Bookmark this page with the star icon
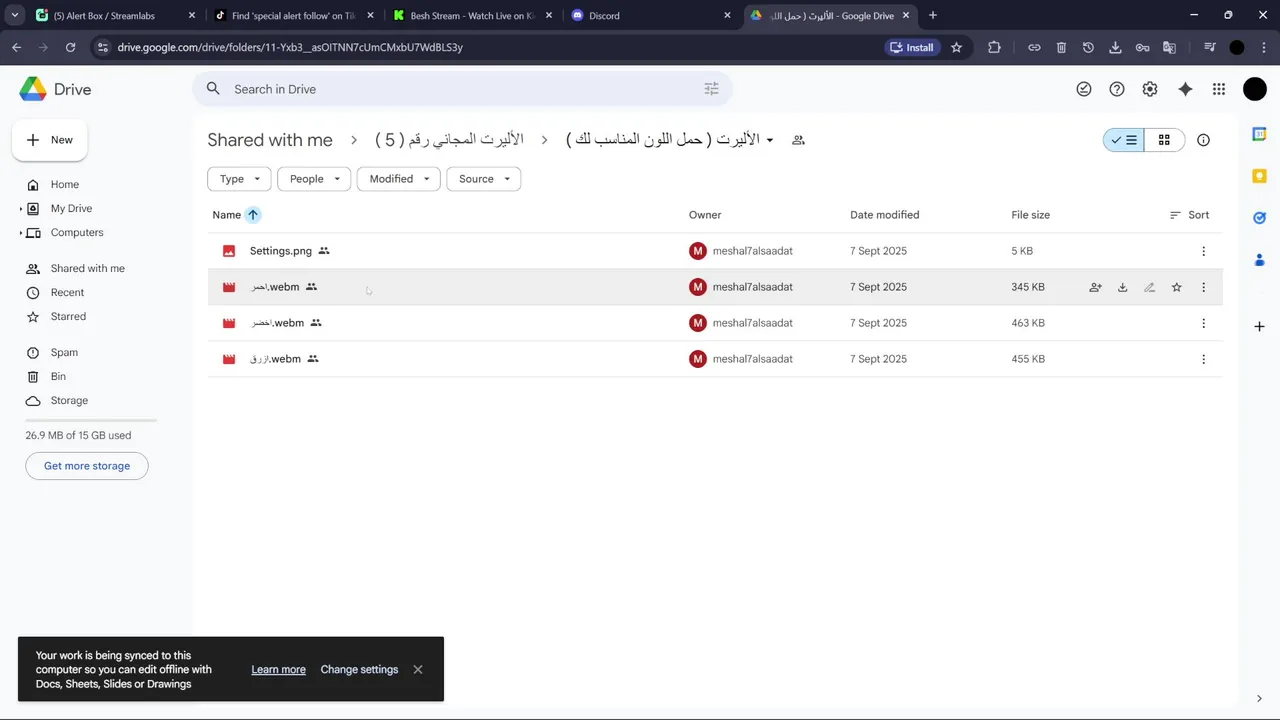1280x720 pixels. tap(956, 47)
